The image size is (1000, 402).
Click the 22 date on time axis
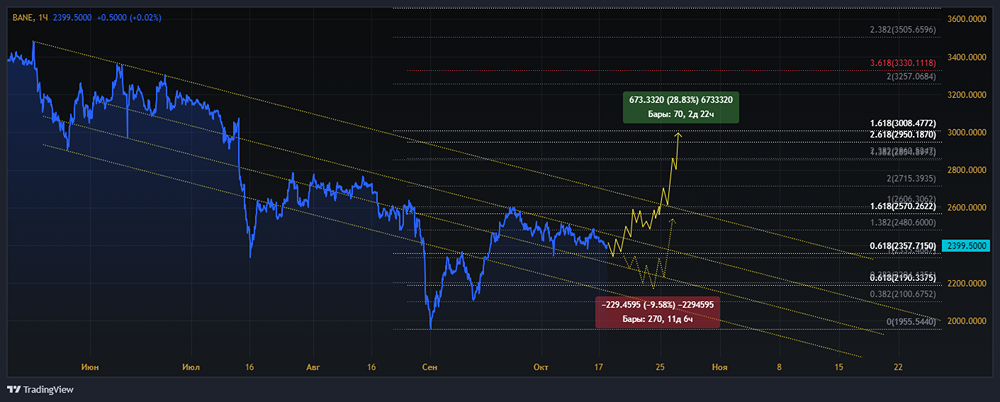(x=899, y=367)
